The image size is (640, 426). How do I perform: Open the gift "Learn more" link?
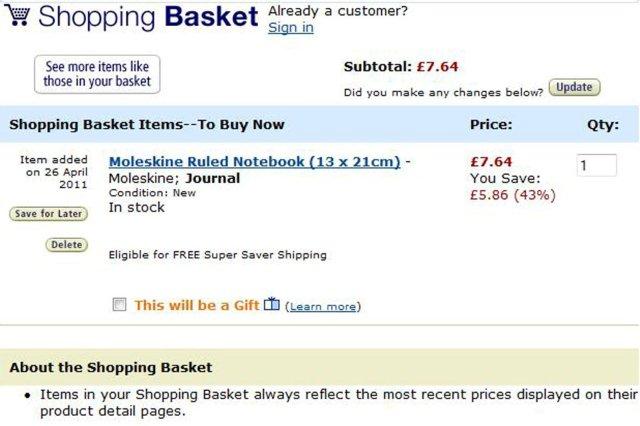322,307
